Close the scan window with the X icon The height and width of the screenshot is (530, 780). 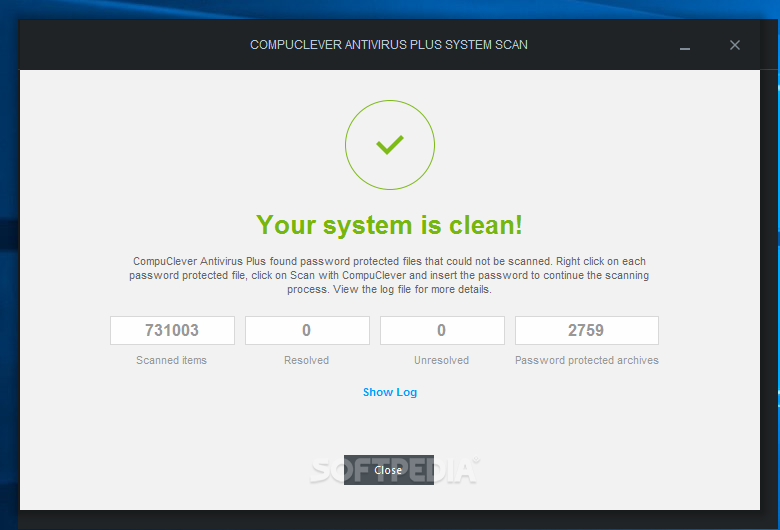tap(735, 45)
